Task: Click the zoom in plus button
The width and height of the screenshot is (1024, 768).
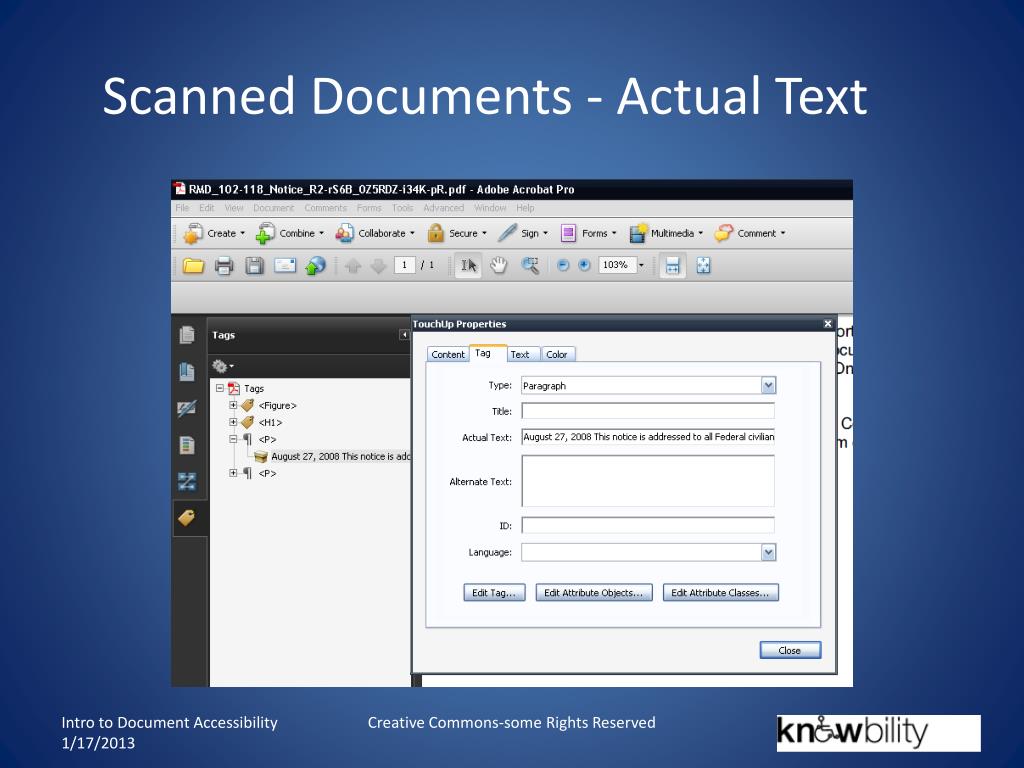Action: click(x=584, y=265)
